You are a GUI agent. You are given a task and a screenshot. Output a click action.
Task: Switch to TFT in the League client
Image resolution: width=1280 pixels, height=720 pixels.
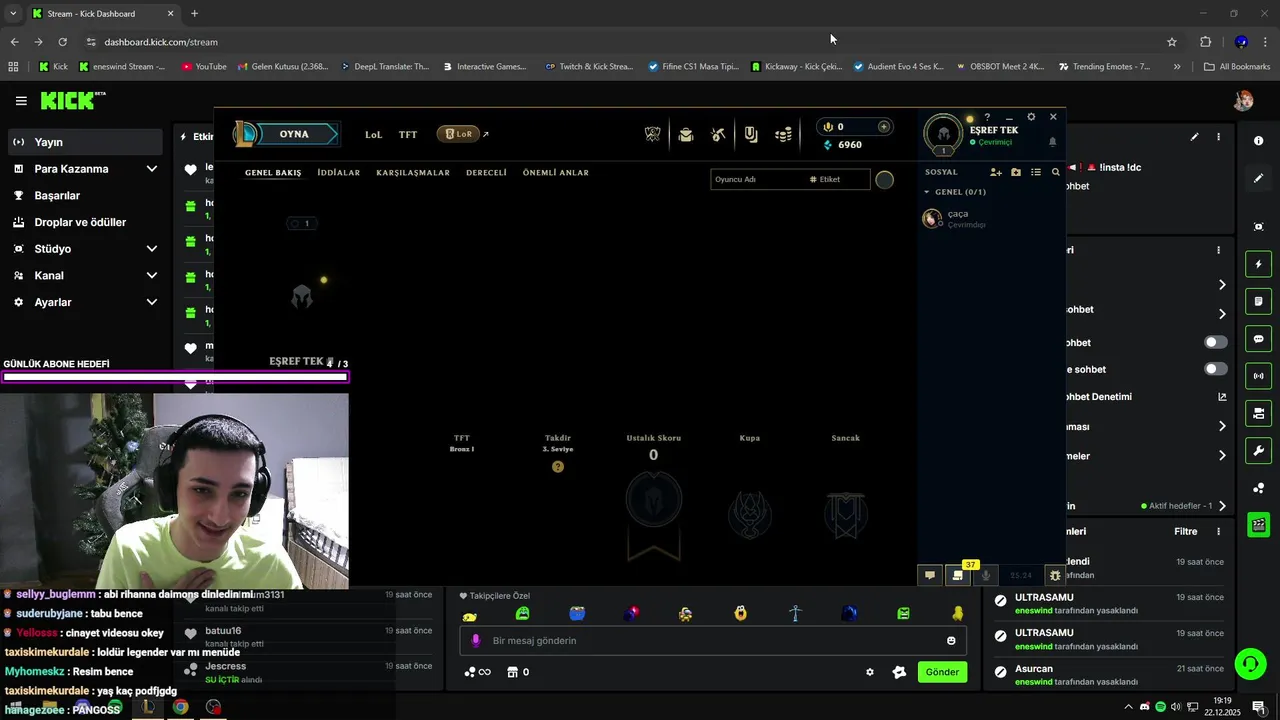pyautogui.click(x=408, y=134)
